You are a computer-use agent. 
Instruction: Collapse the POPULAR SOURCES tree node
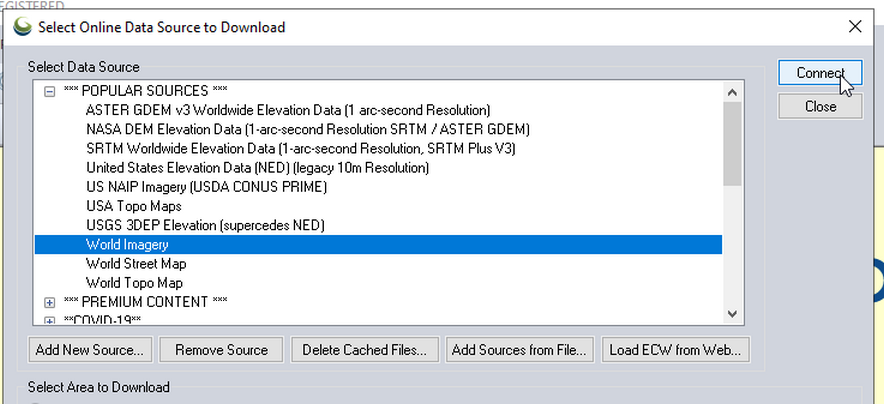(49, 91)
